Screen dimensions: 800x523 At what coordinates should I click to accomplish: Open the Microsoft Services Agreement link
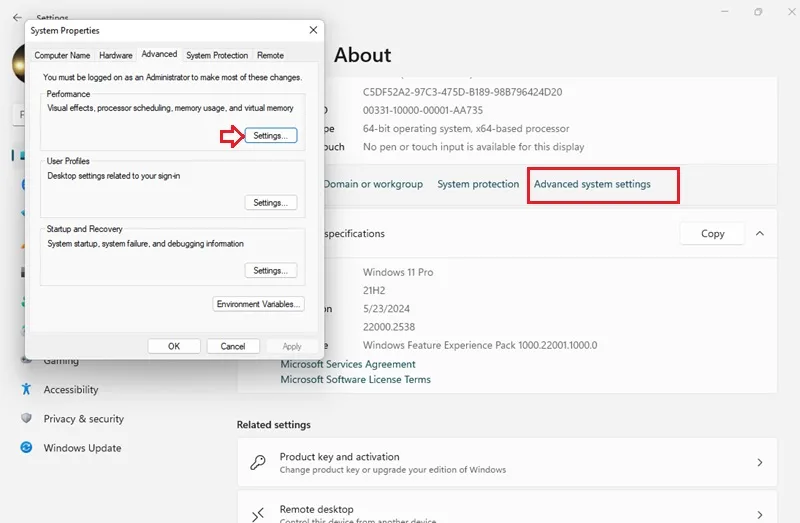[x=348, y=364]
